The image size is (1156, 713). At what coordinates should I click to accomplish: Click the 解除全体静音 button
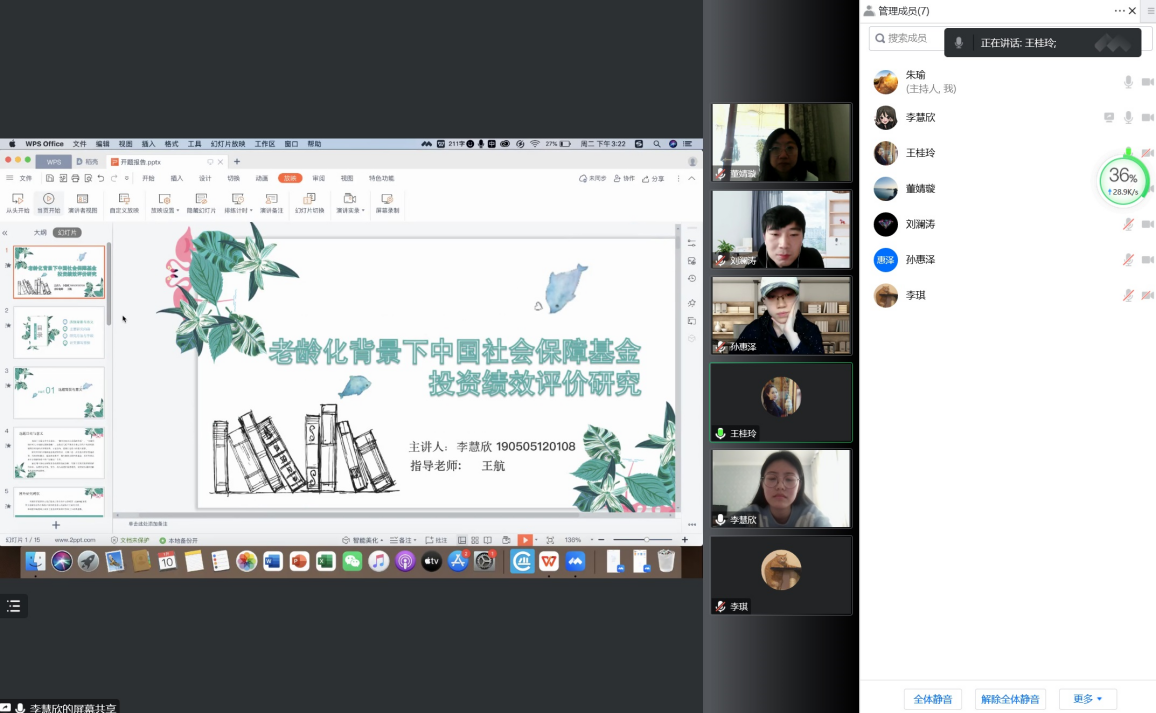point(1010,699)
